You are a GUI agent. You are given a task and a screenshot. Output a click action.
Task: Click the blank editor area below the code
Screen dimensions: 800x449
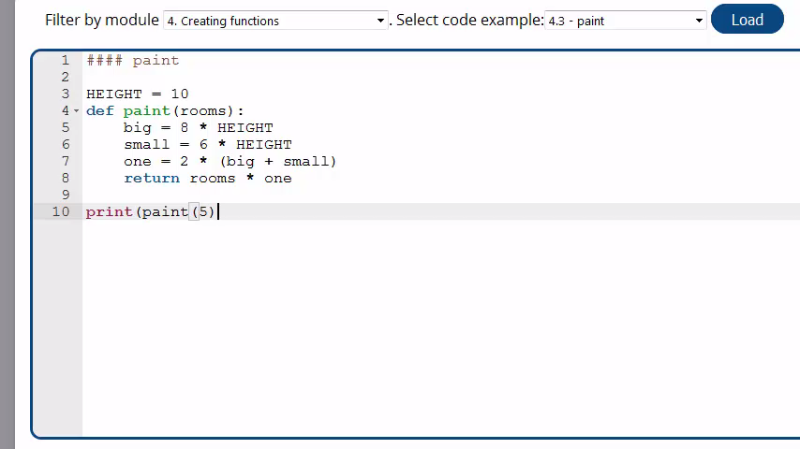(x=400, y=330)
